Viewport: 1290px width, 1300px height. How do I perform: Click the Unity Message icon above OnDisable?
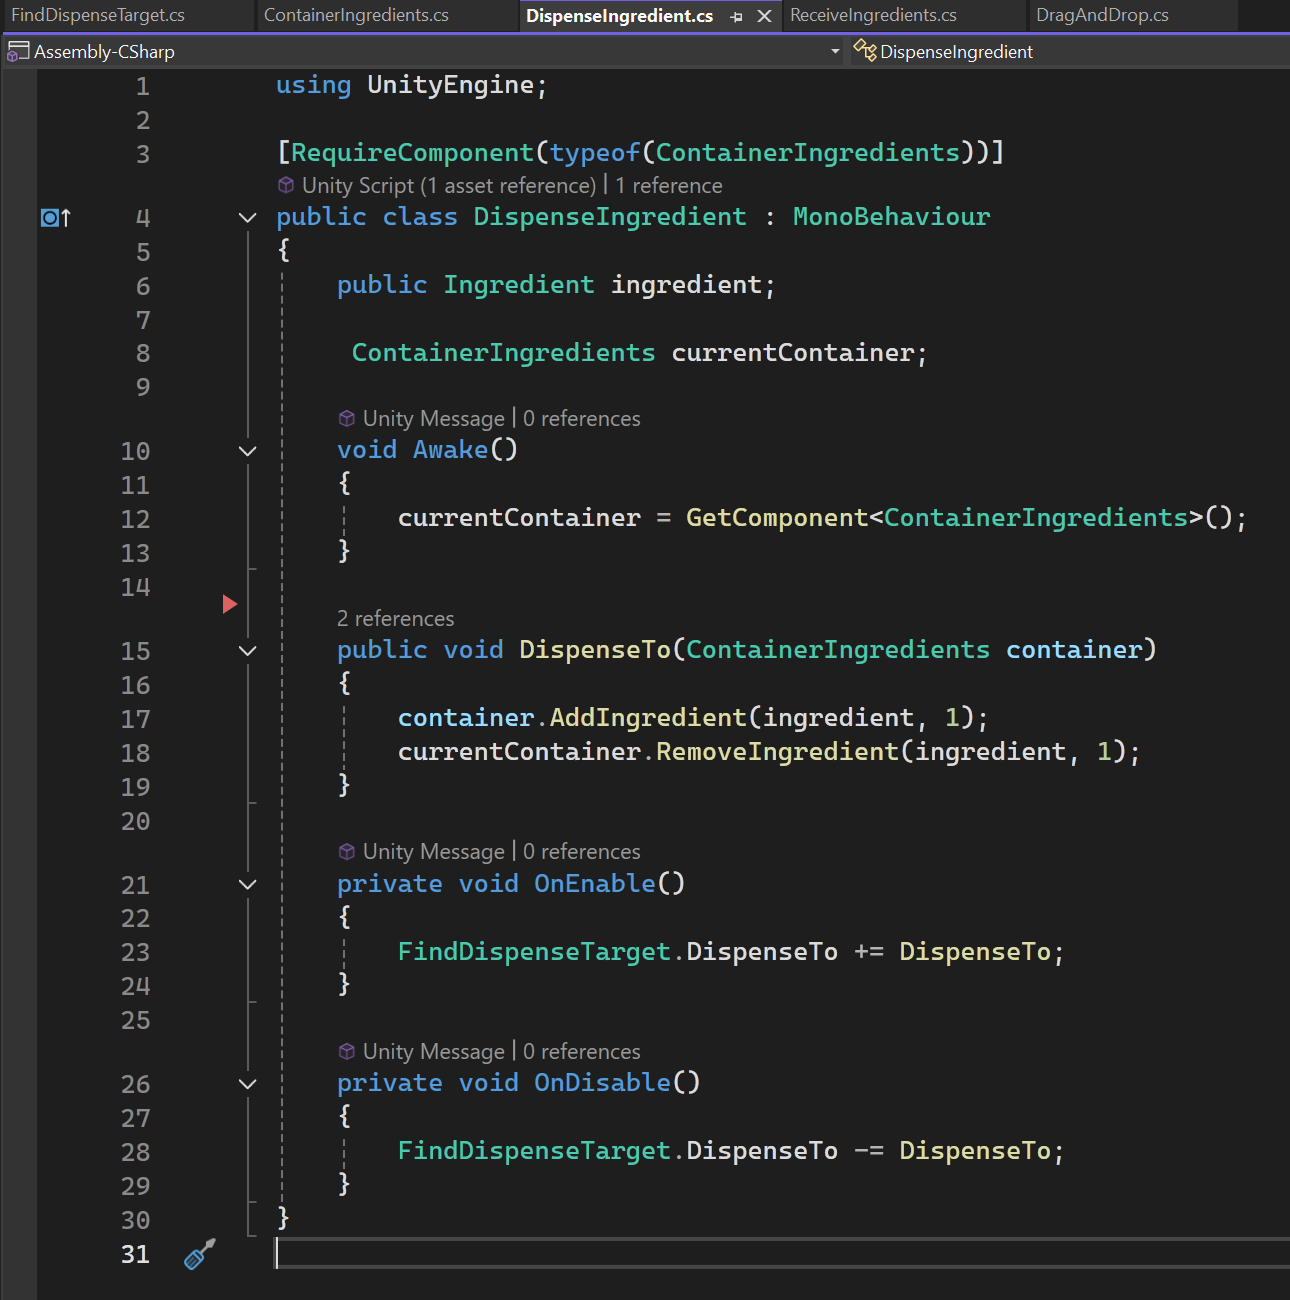347,1051
